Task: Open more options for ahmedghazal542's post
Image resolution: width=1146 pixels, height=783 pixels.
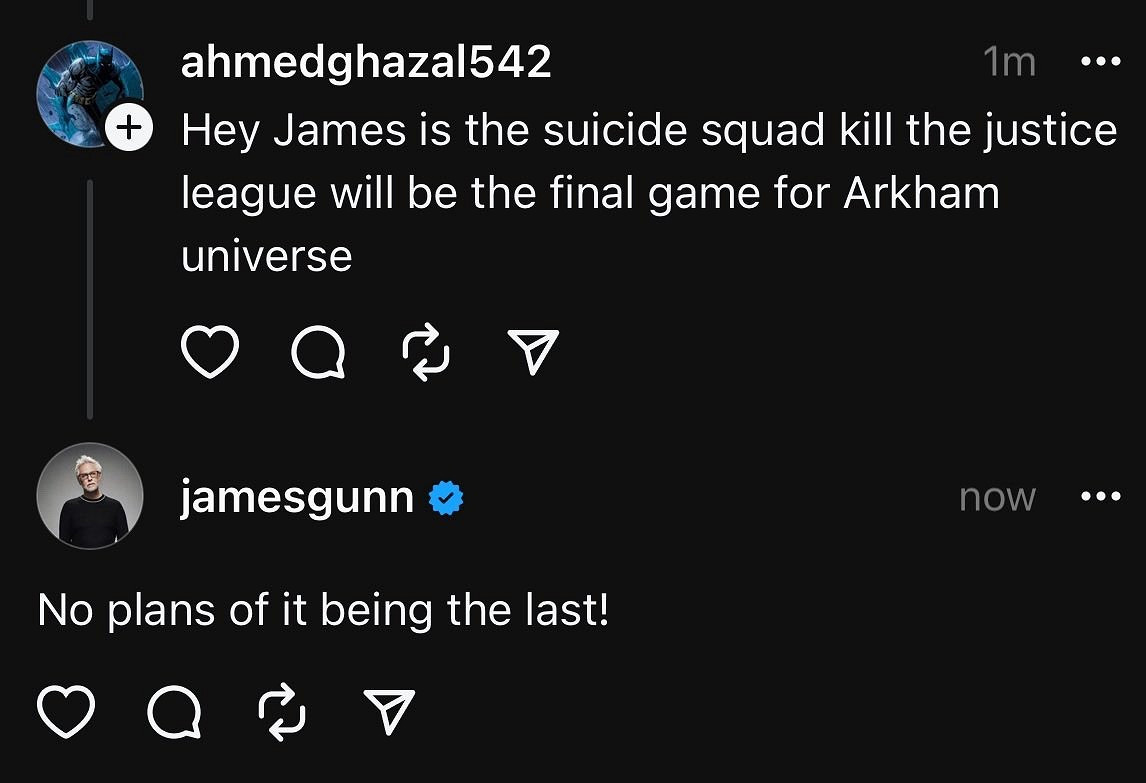Action: pos(1101,63)
